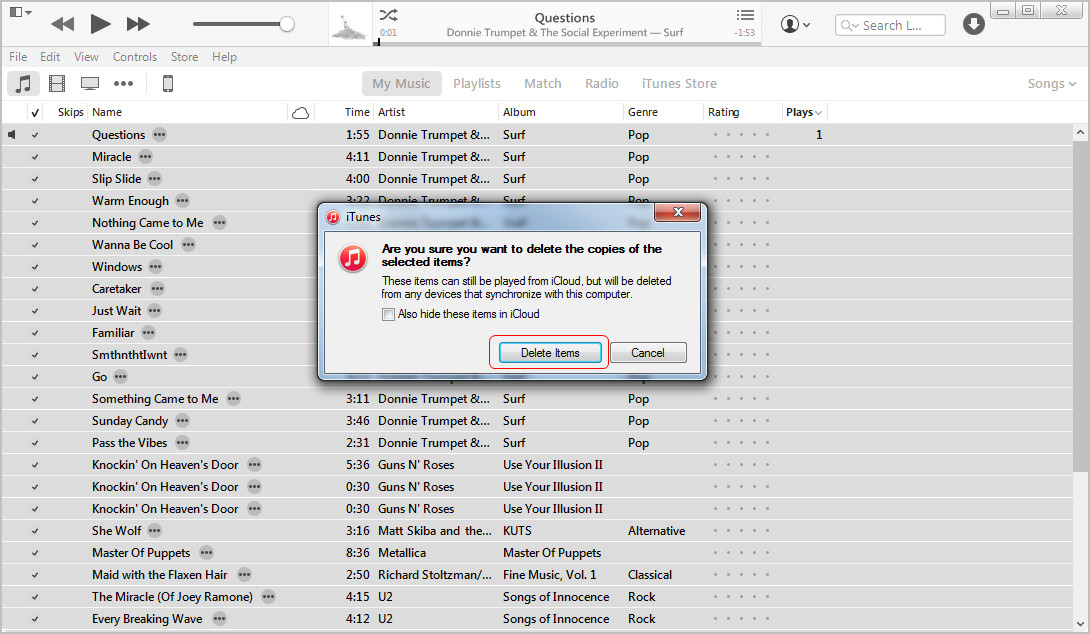Click the album artwork thumbnail in the player

pyautogui.click(x=350, y=24)
